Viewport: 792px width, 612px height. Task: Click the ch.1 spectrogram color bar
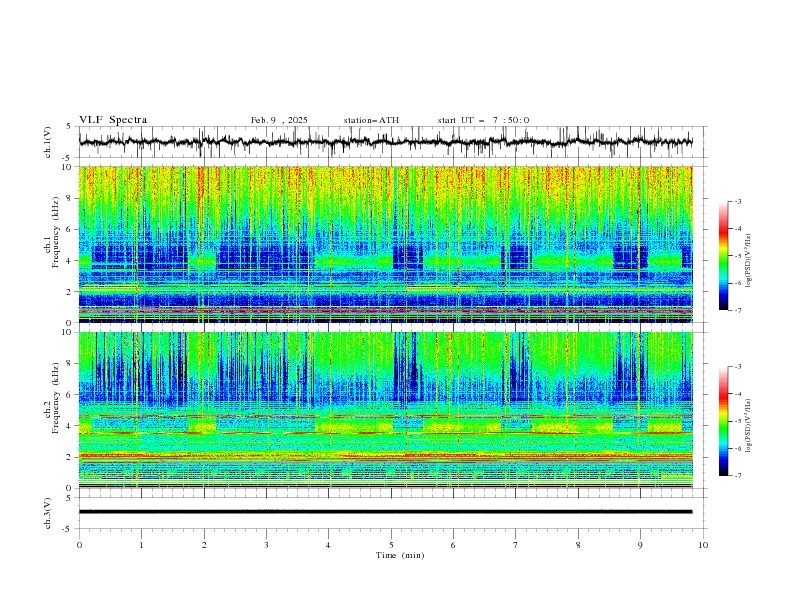723,256
